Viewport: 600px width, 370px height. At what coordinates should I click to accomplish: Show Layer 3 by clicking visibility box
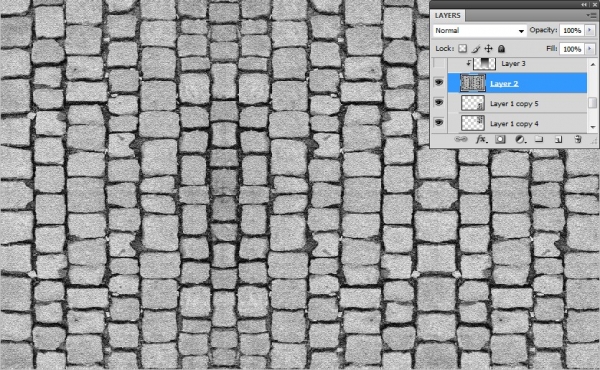pos(439,64)
